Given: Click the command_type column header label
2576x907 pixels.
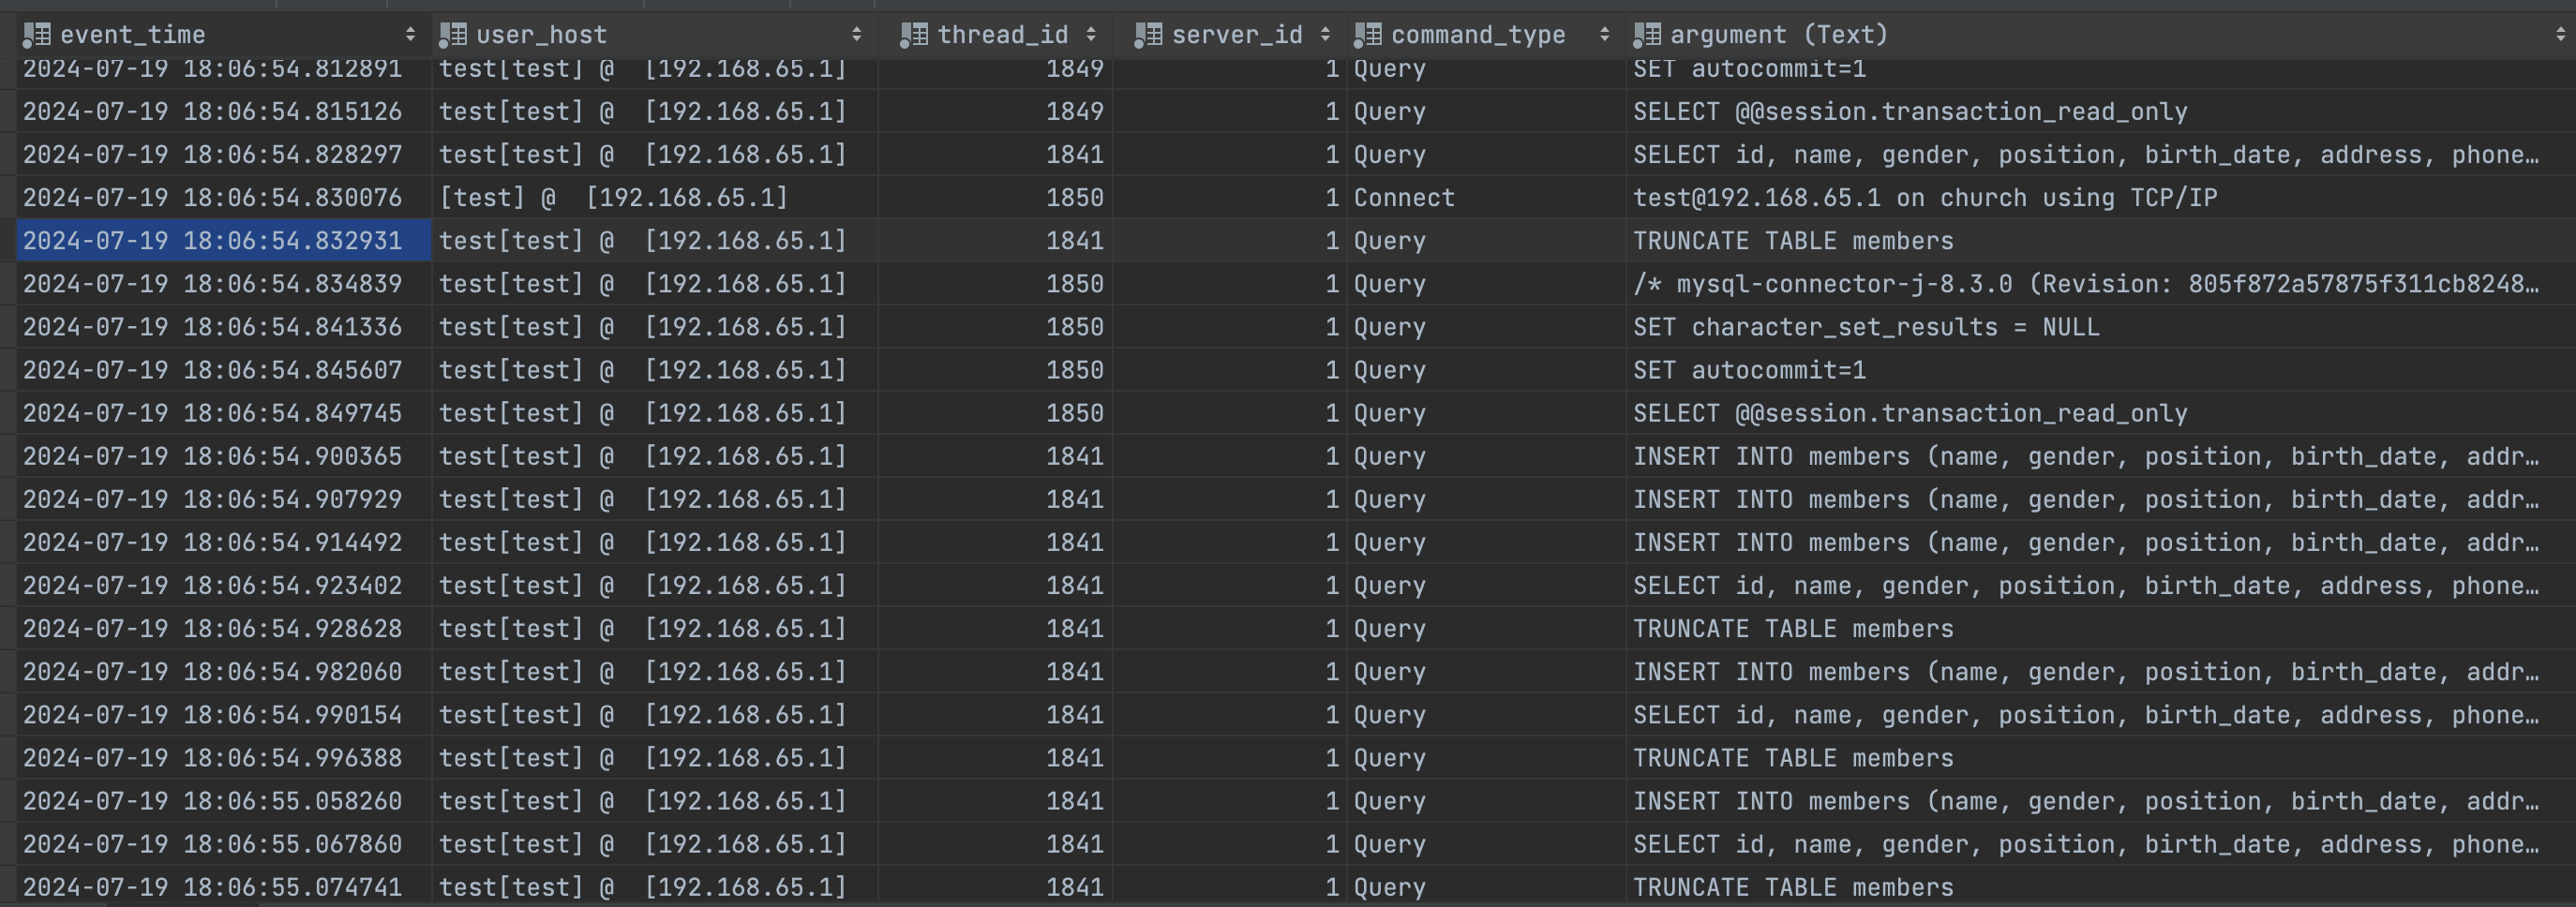Looking at the screenshot, I should coord(1478,35).
